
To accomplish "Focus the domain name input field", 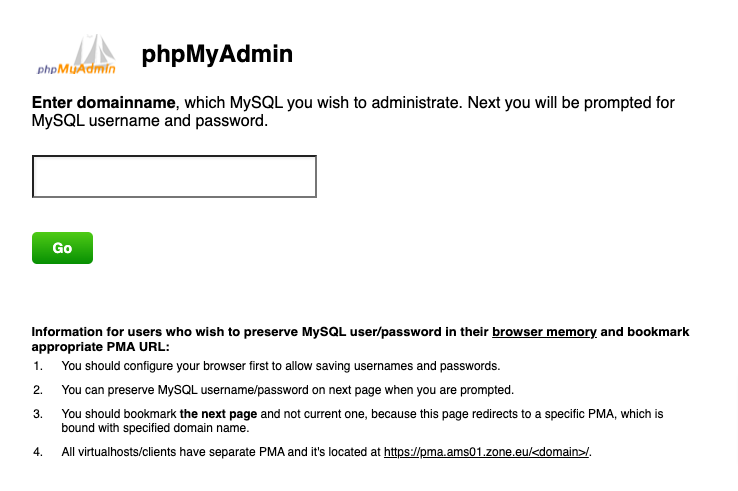I will (175, 177).
